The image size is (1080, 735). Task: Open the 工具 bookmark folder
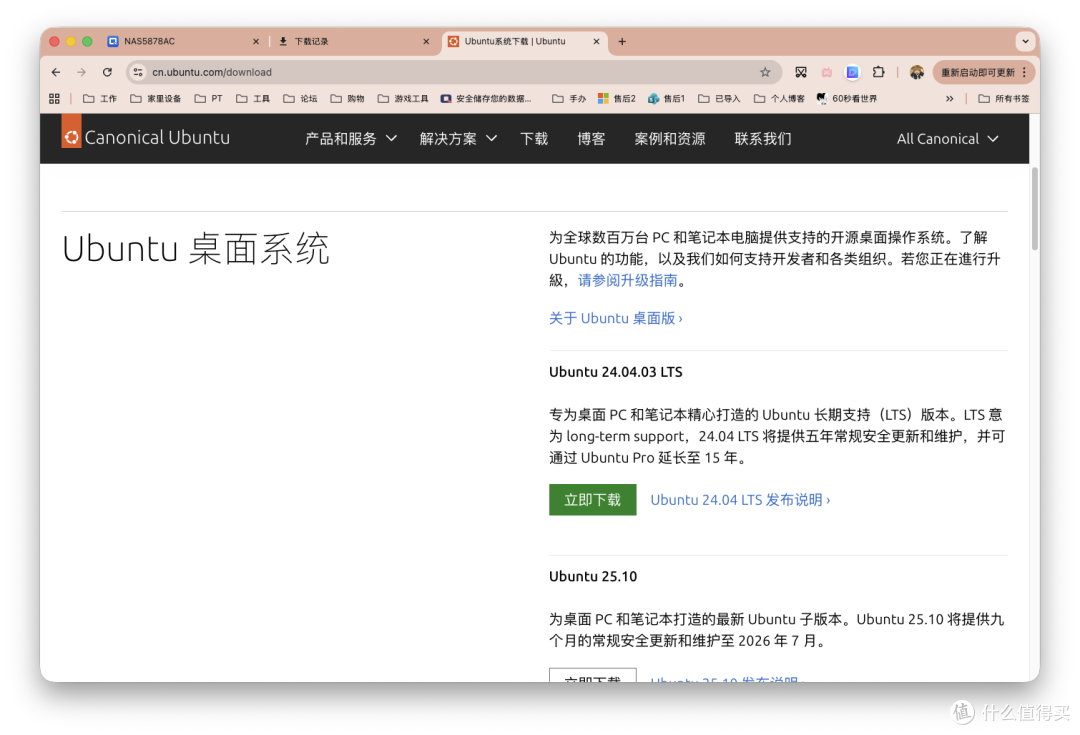point(253,99)
